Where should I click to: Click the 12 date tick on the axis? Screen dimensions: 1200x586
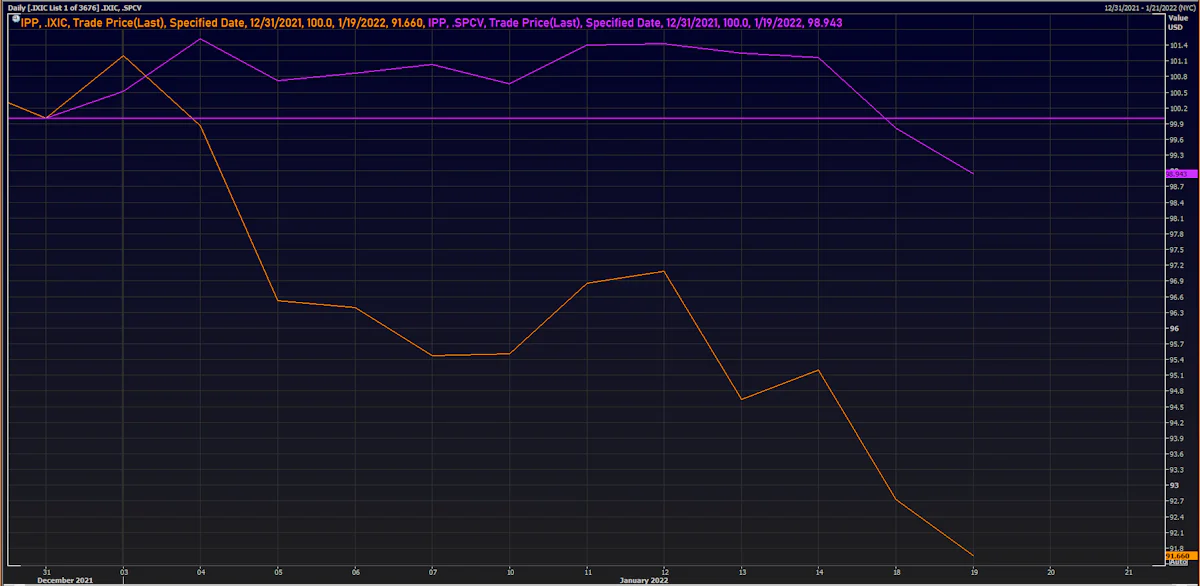coord(664,571)
